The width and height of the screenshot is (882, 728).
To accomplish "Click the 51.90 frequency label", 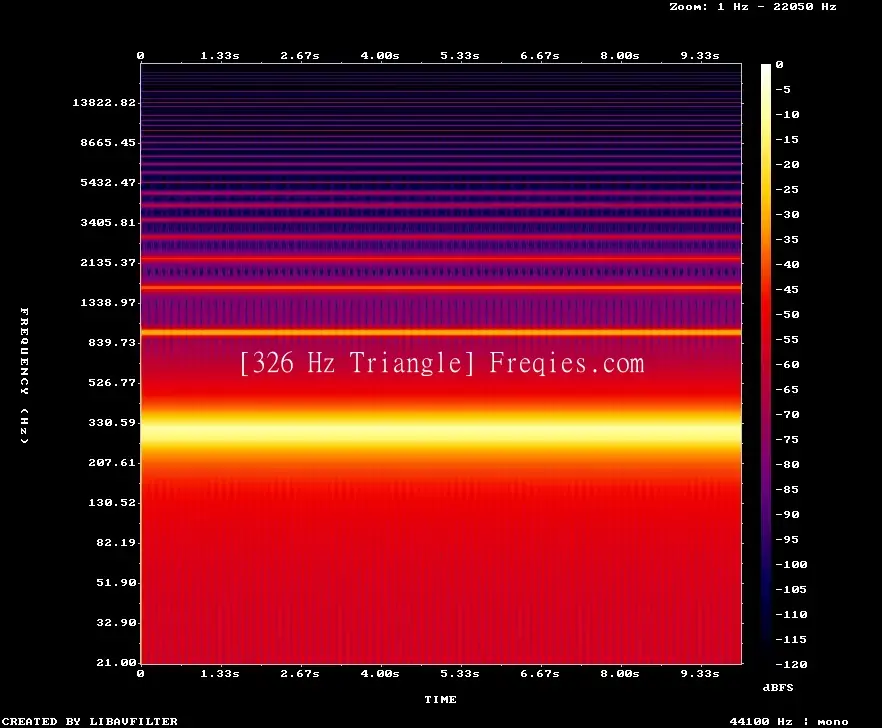I will (x=116, y=582).
